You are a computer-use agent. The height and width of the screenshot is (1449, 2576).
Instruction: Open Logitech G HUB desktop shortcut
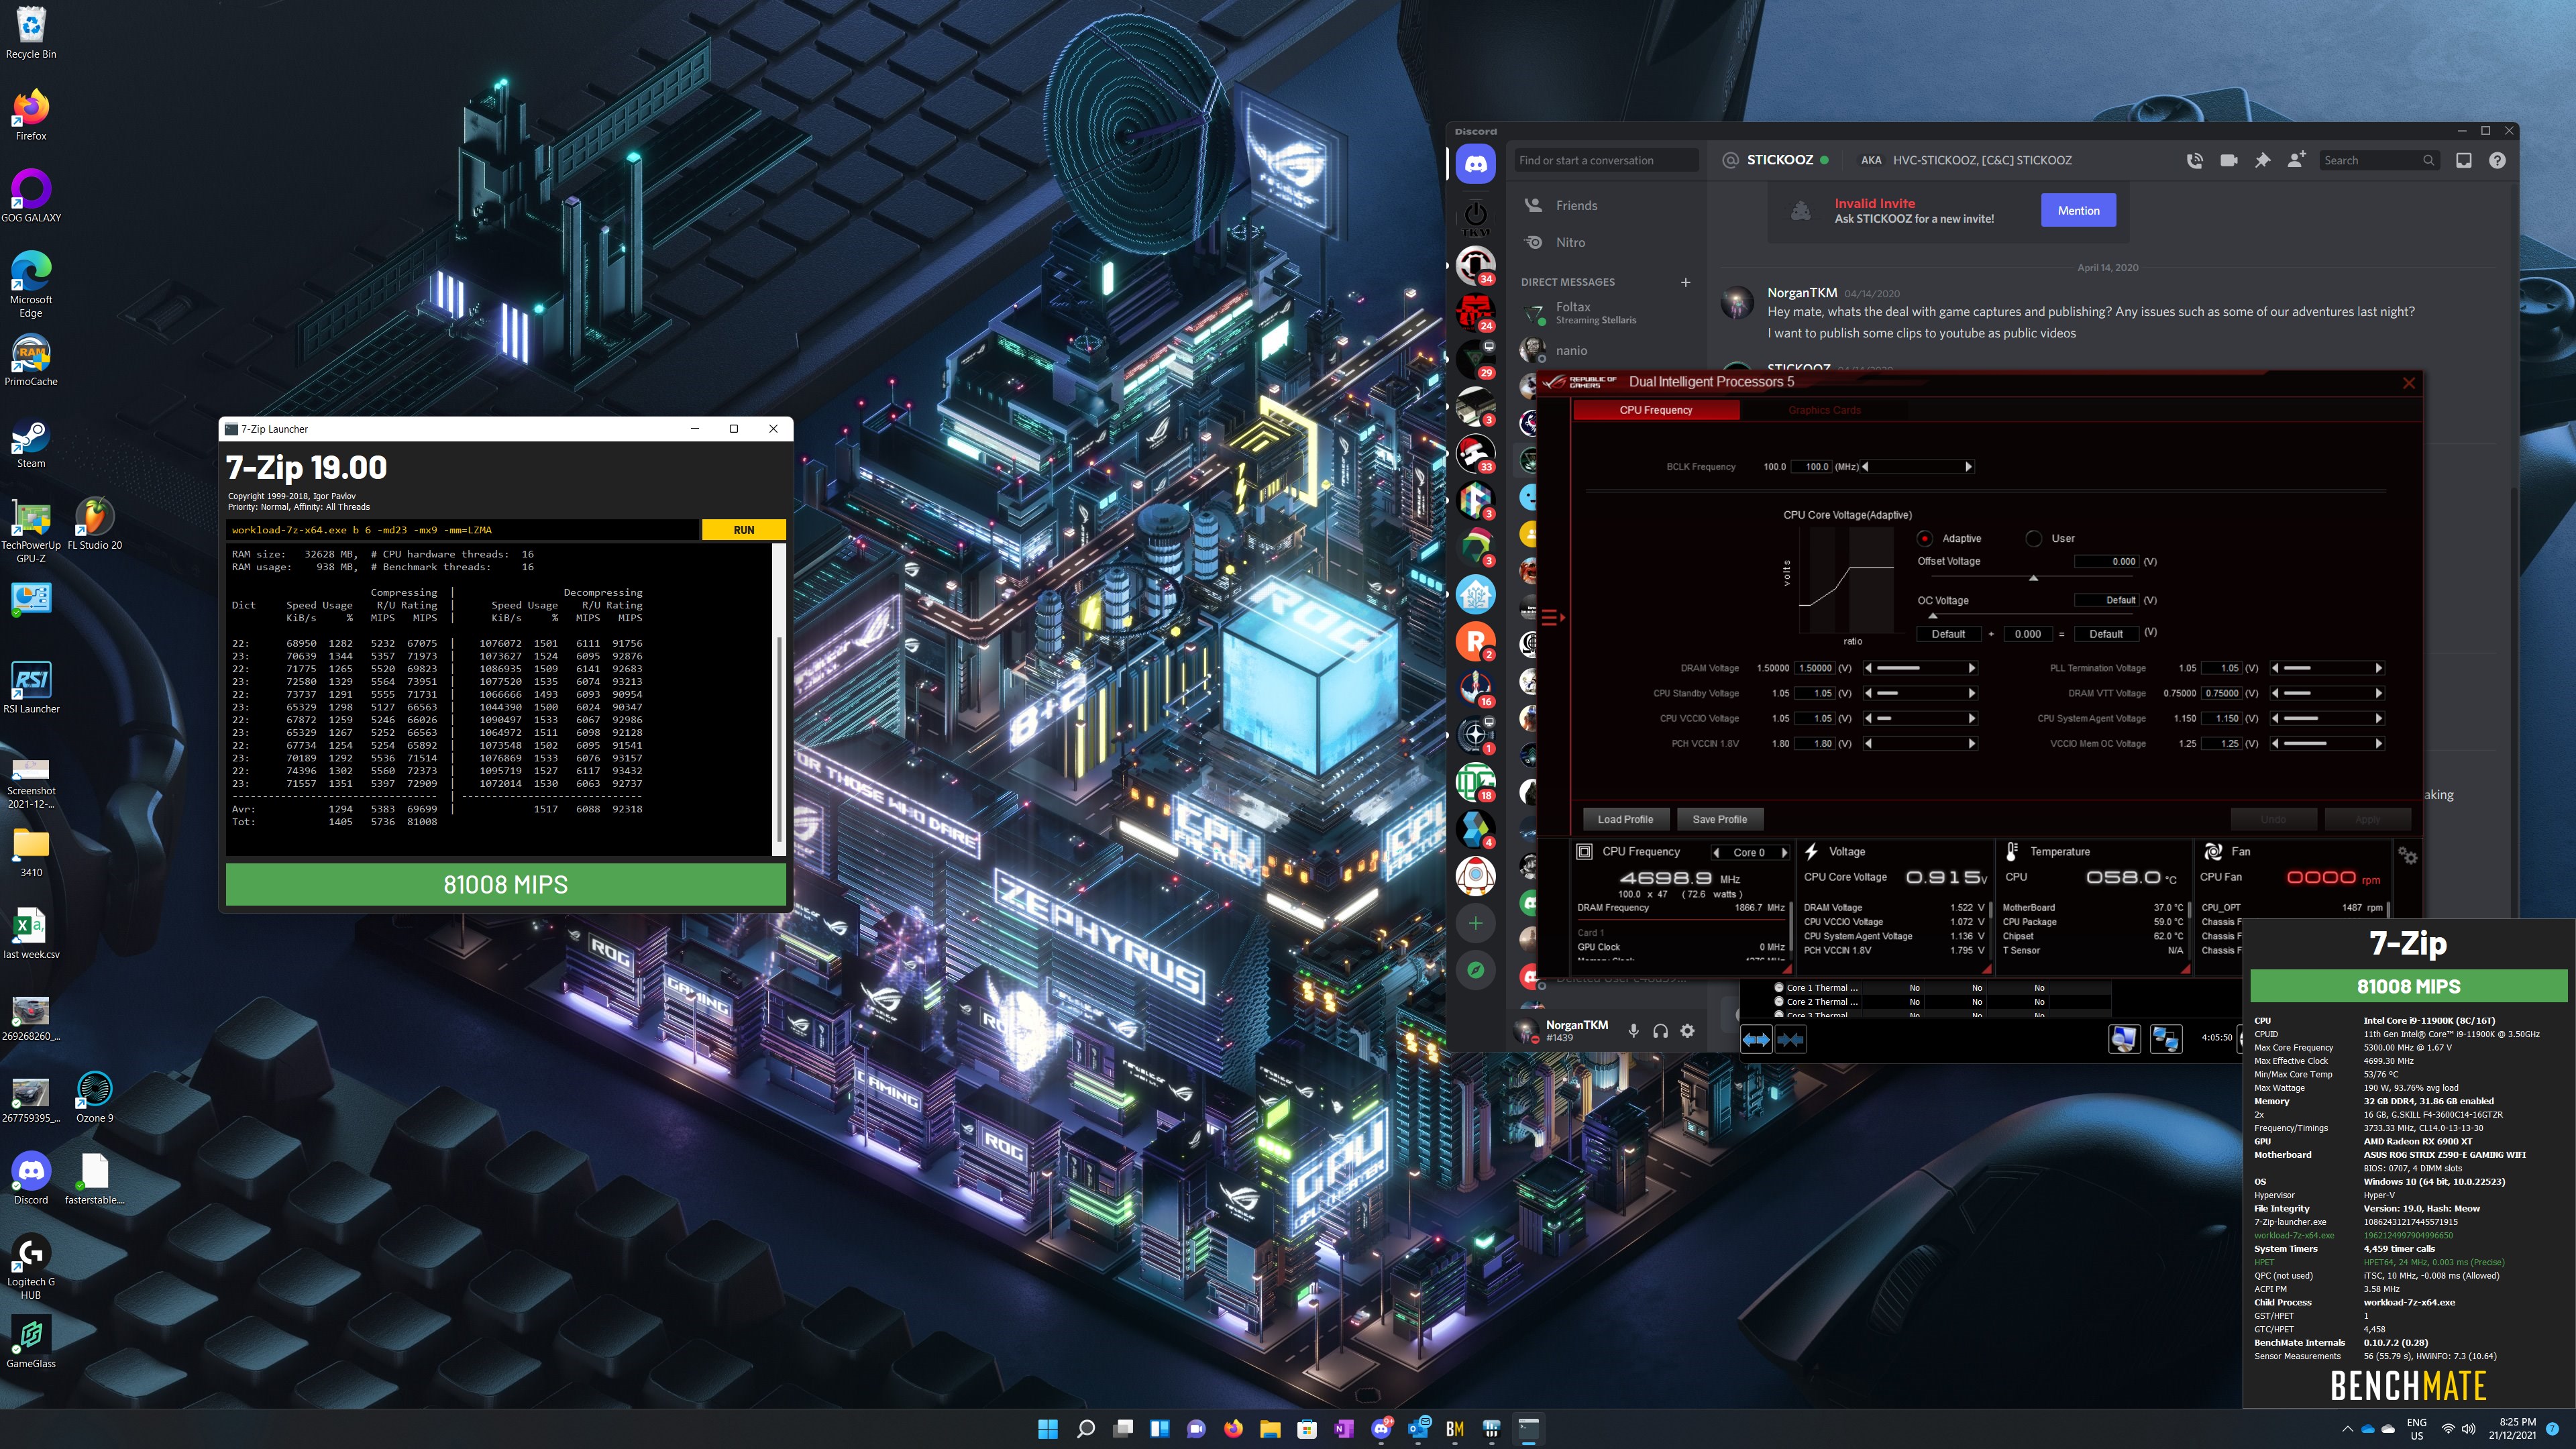31,1266
